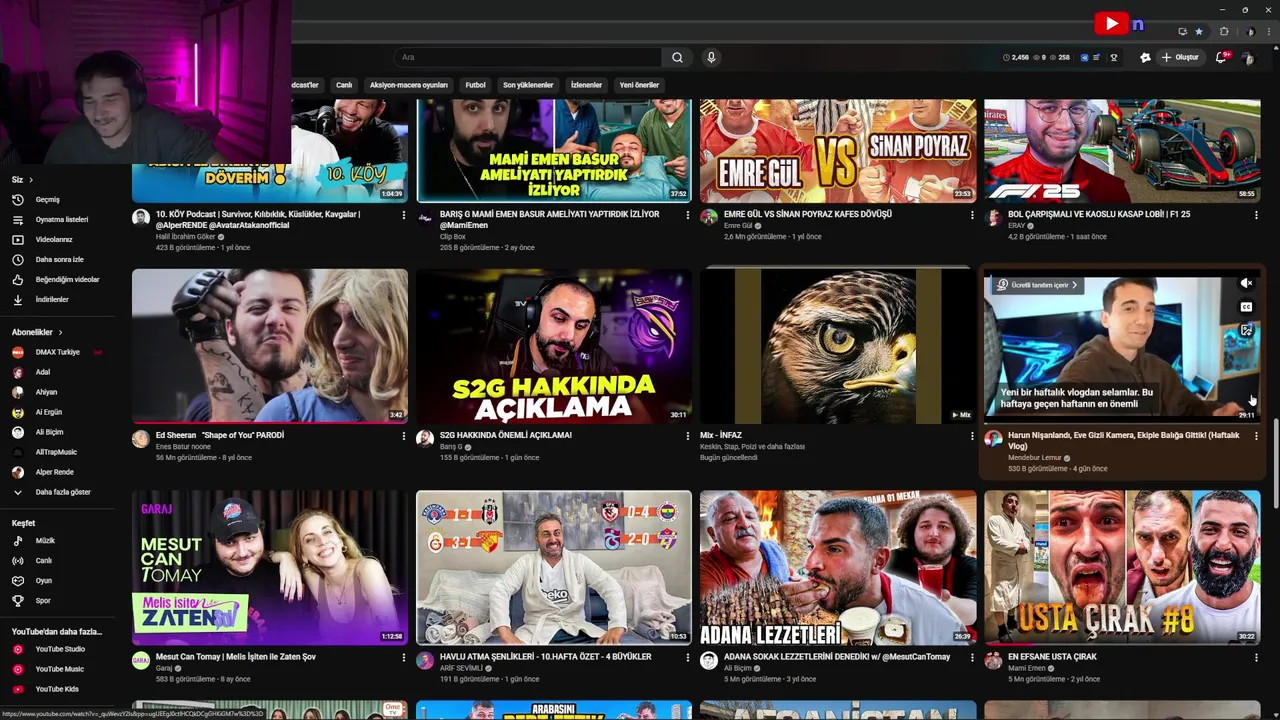Viewport: 1280px width, 720px height.
Task: Open the Mami Emen channel link
Action: click(x=1027, y=668)
